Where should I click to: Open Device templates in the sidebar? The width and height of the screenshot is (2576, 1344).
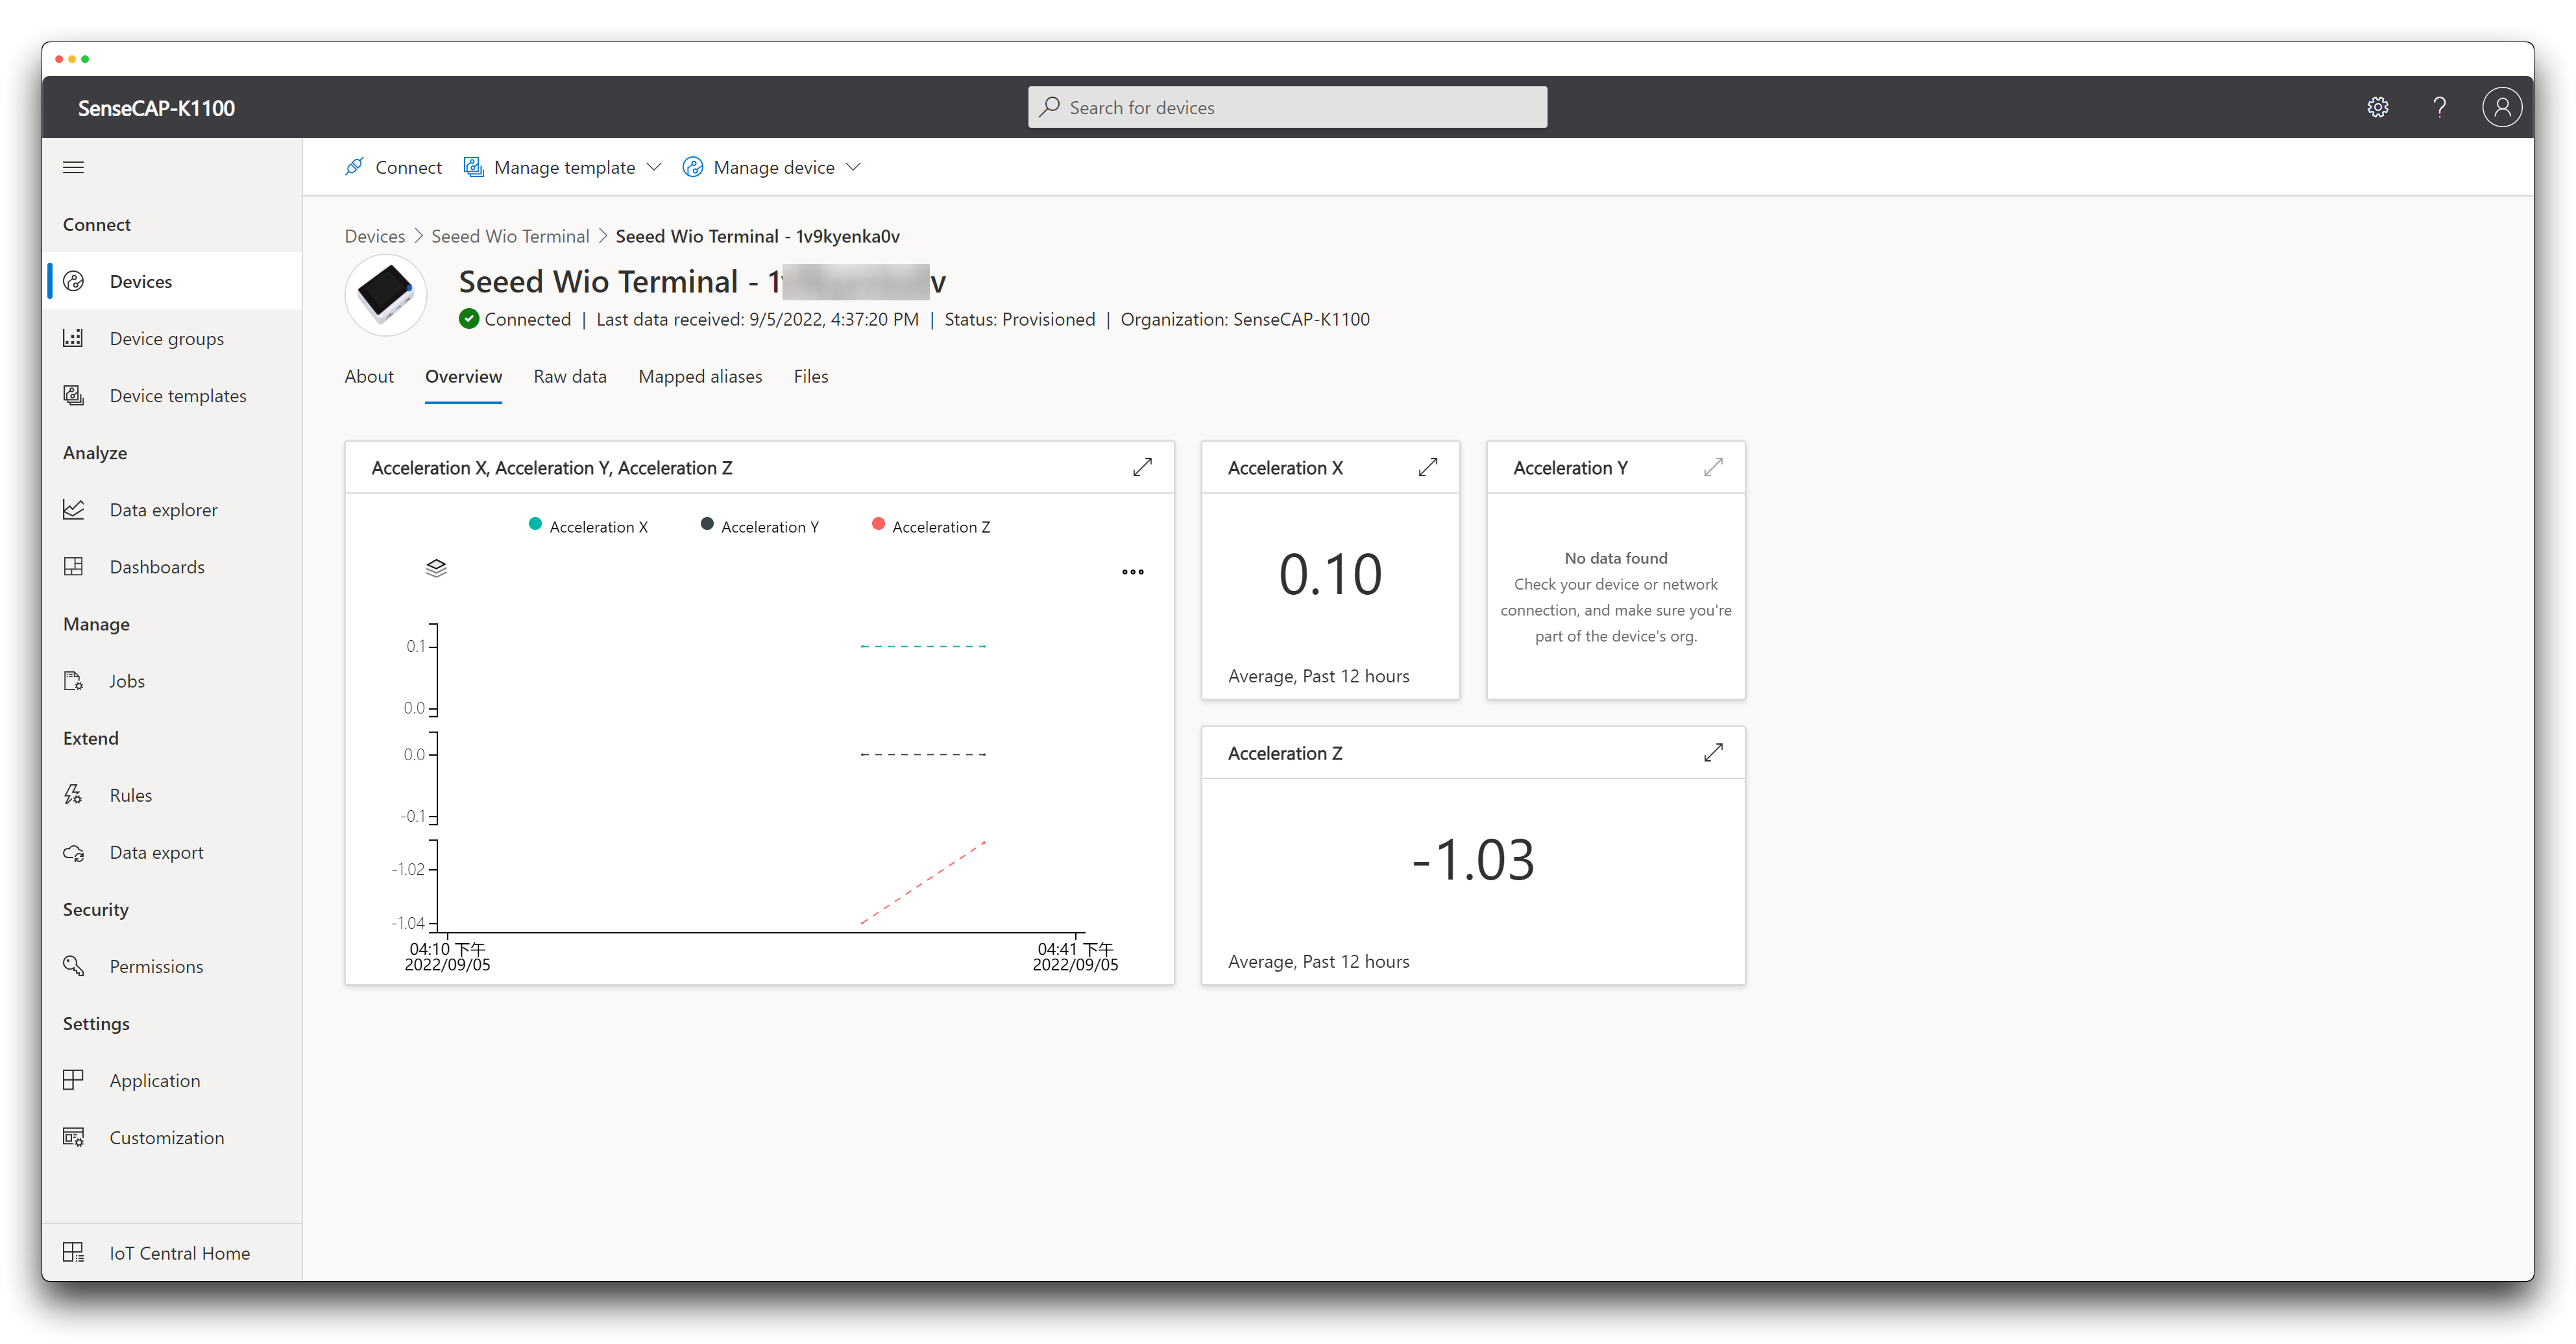pos(173,395)
